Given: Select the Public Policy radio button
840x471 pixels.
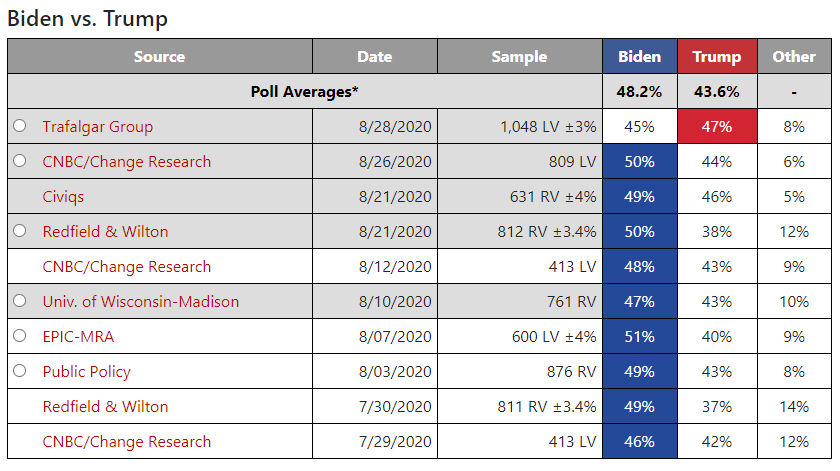Looking at the screenshot, I should coord(20,371).
